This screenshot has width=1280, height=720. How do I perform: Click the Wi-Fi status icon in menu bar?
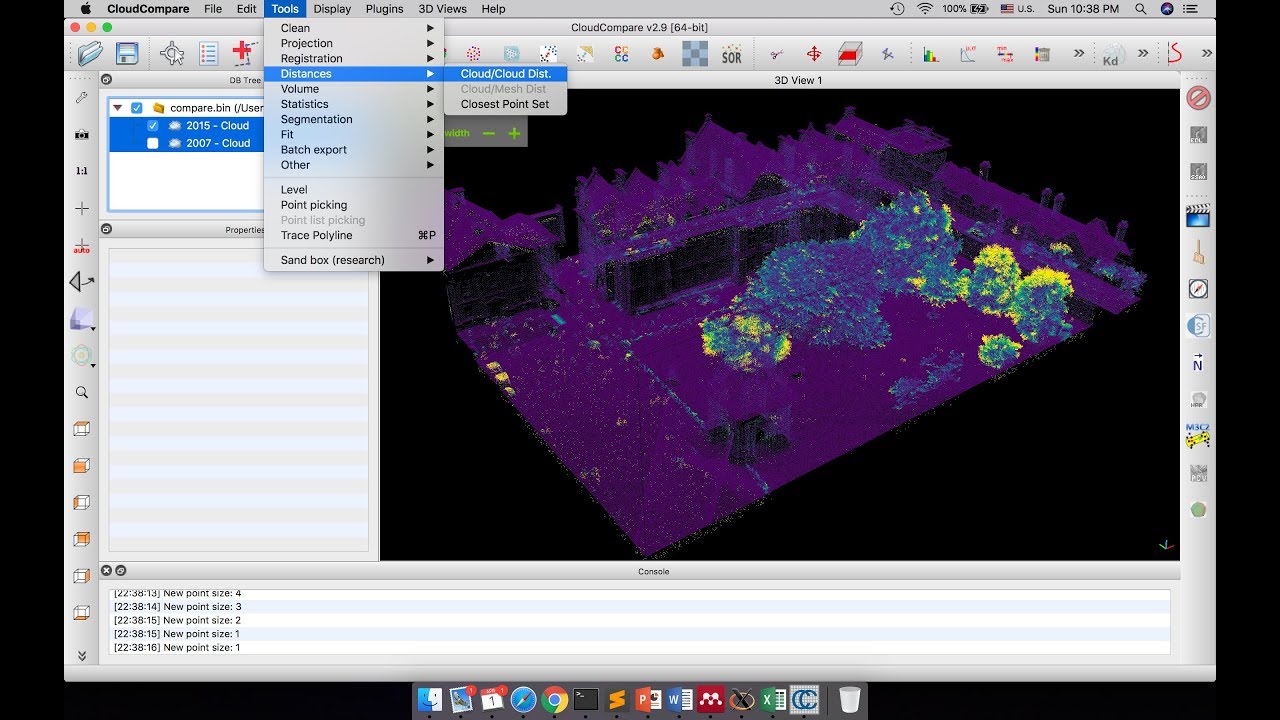pyautogui.click(x=925, y=9)
